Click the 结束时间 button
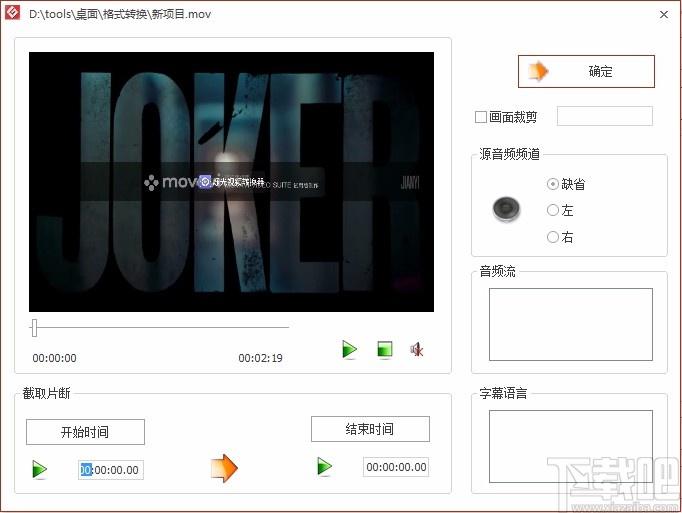The image size is (682, 513). click(x=370, y=429)
